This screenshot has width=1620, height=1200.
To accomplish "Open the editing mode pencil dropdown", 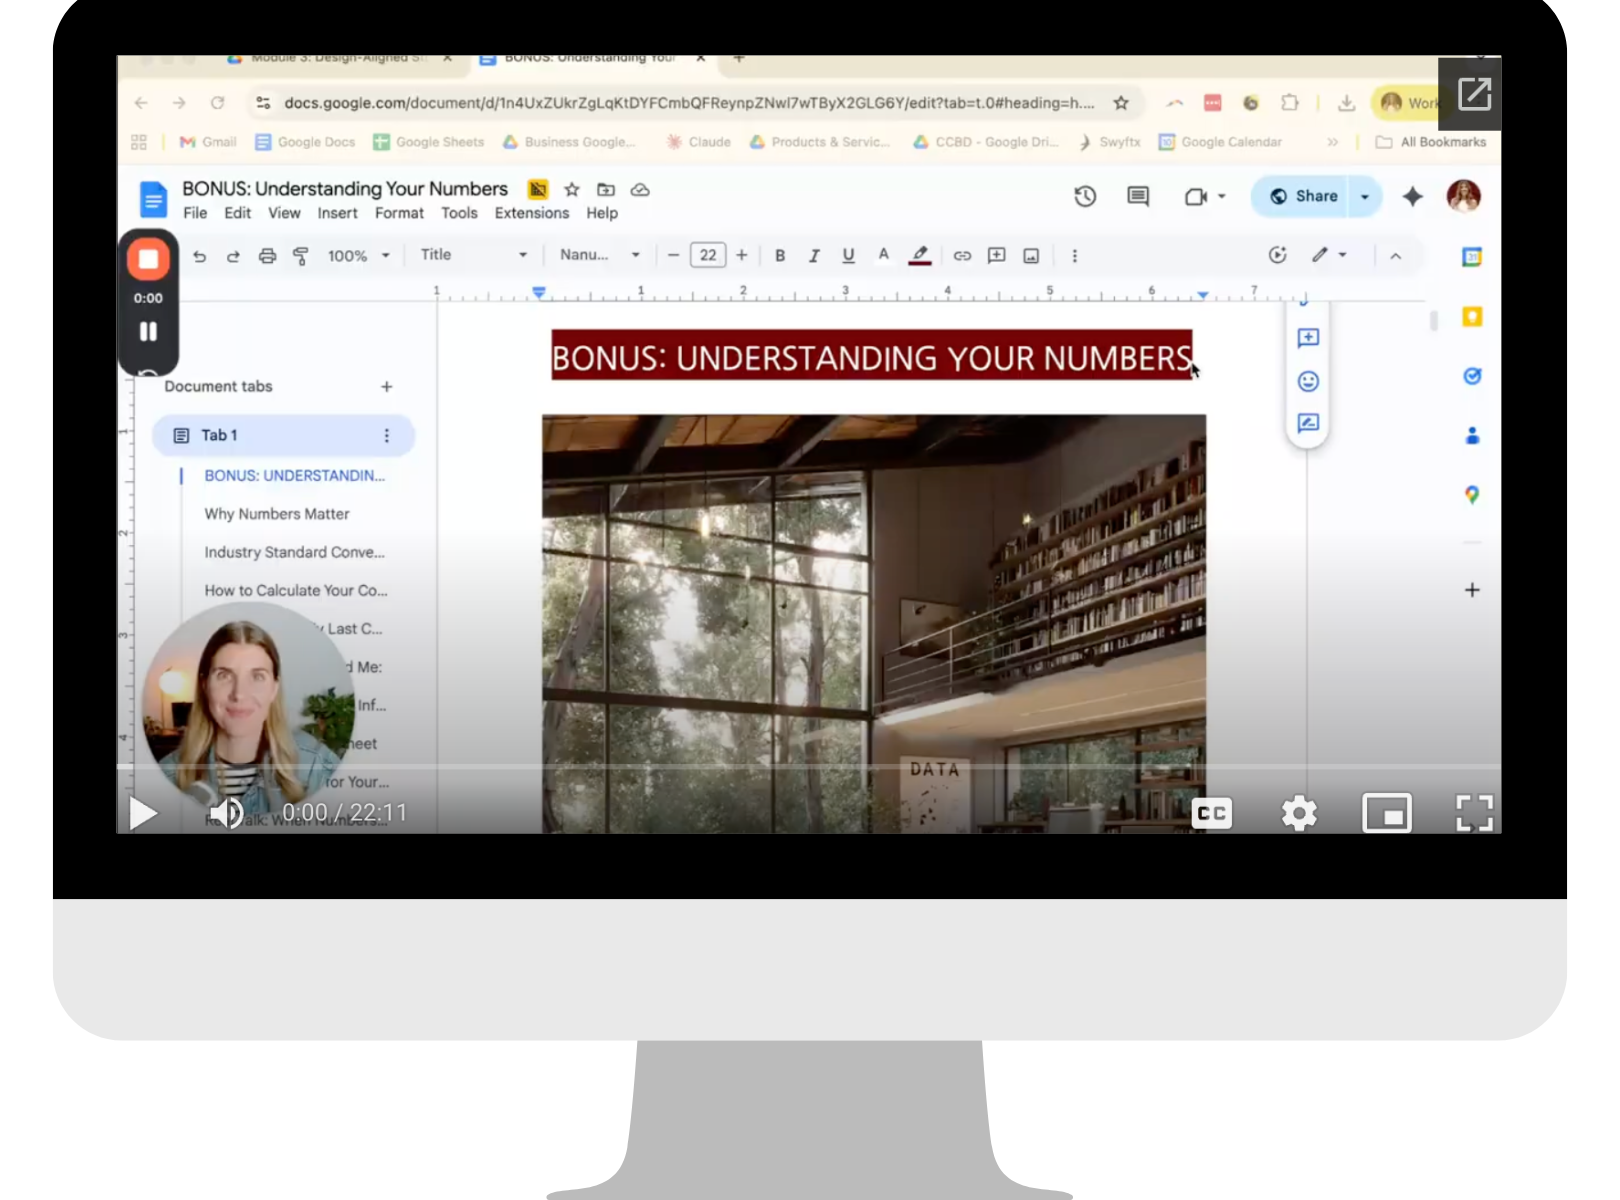I will pos(1330,255).
